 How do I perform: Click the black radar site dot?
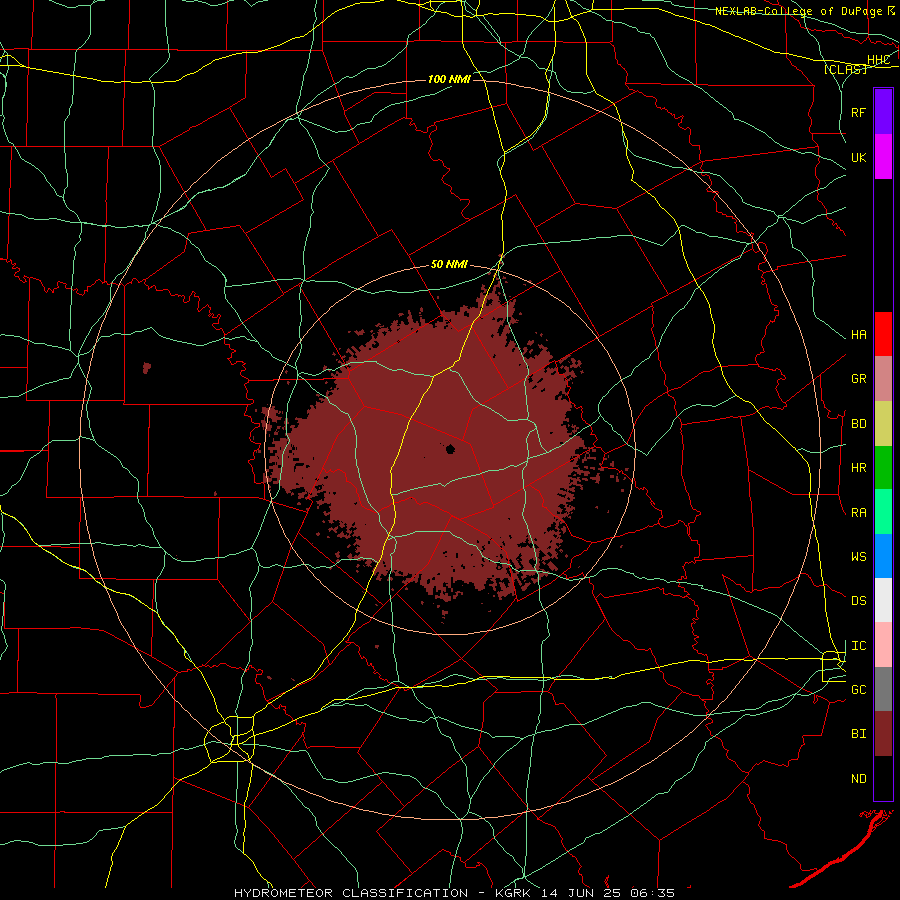[451, 449]
